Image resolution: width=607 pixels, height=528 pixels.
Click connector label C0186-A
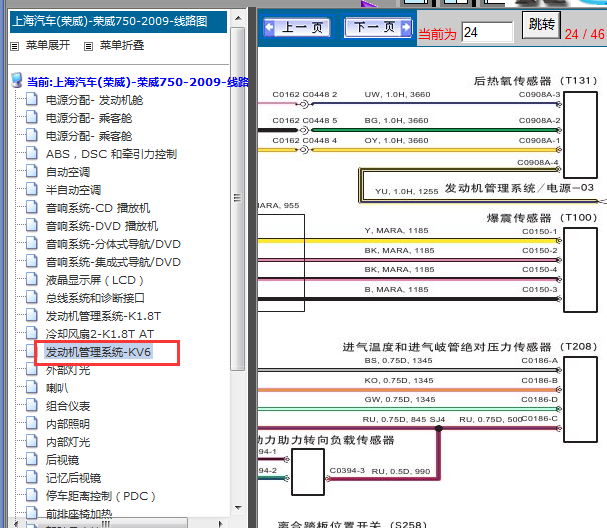tap(540, 361)
